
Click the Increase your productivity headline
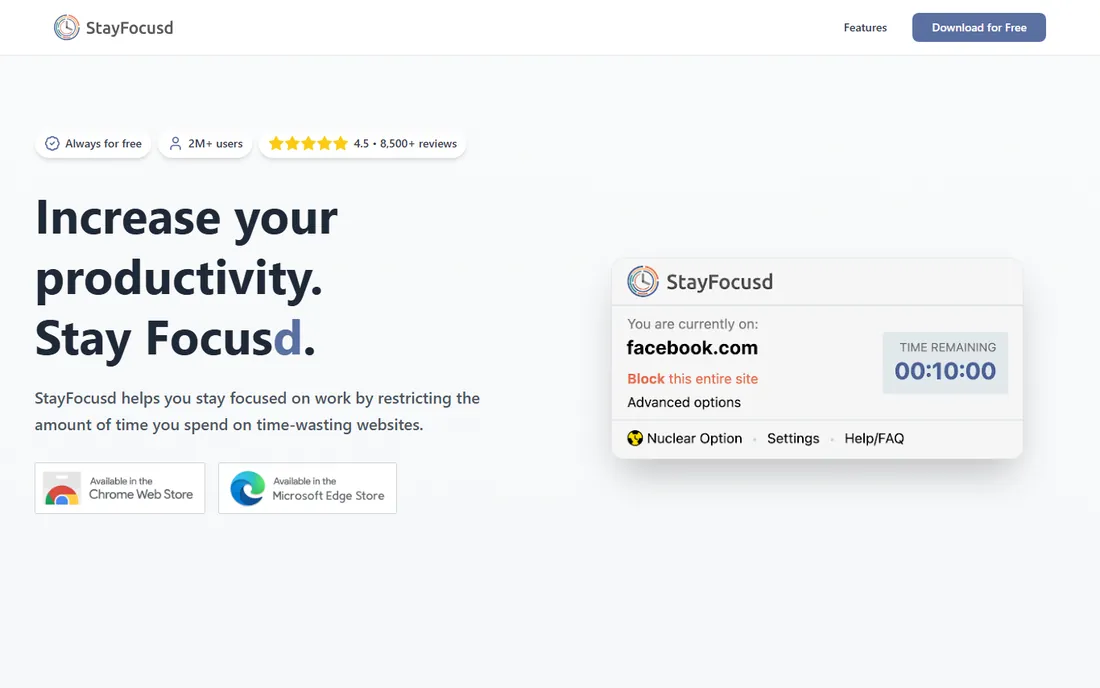pyautogui.click(x=187, y=278)
